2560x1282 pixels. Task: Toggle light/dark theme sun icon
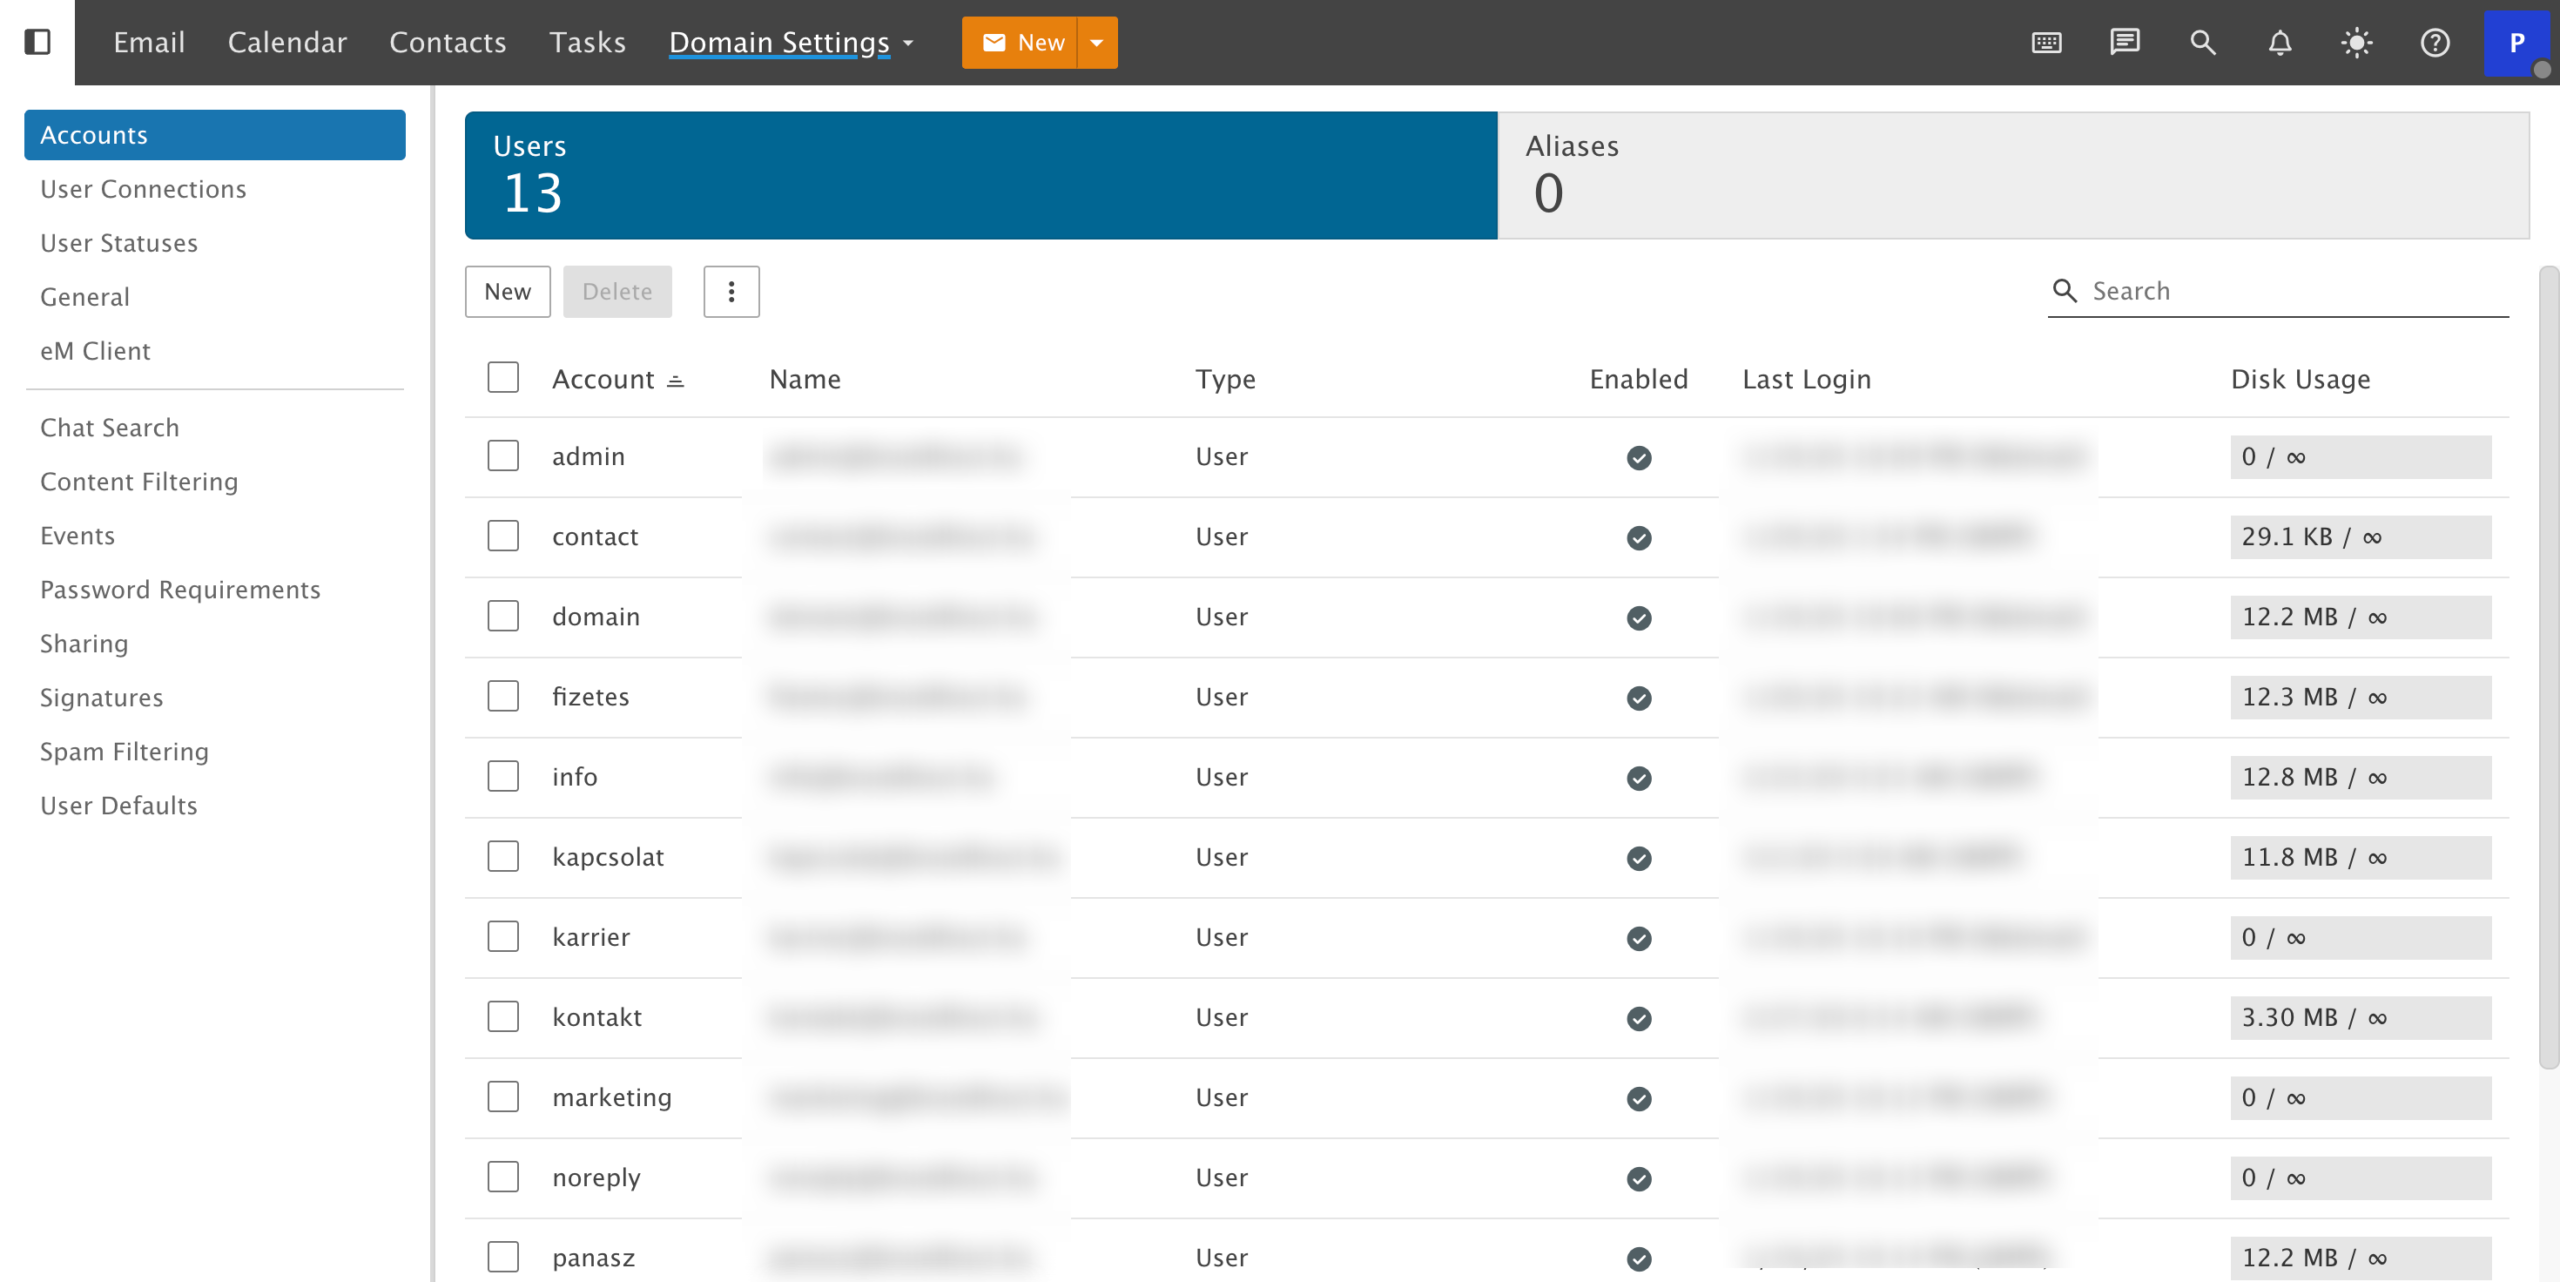(x=2357, y=43)
